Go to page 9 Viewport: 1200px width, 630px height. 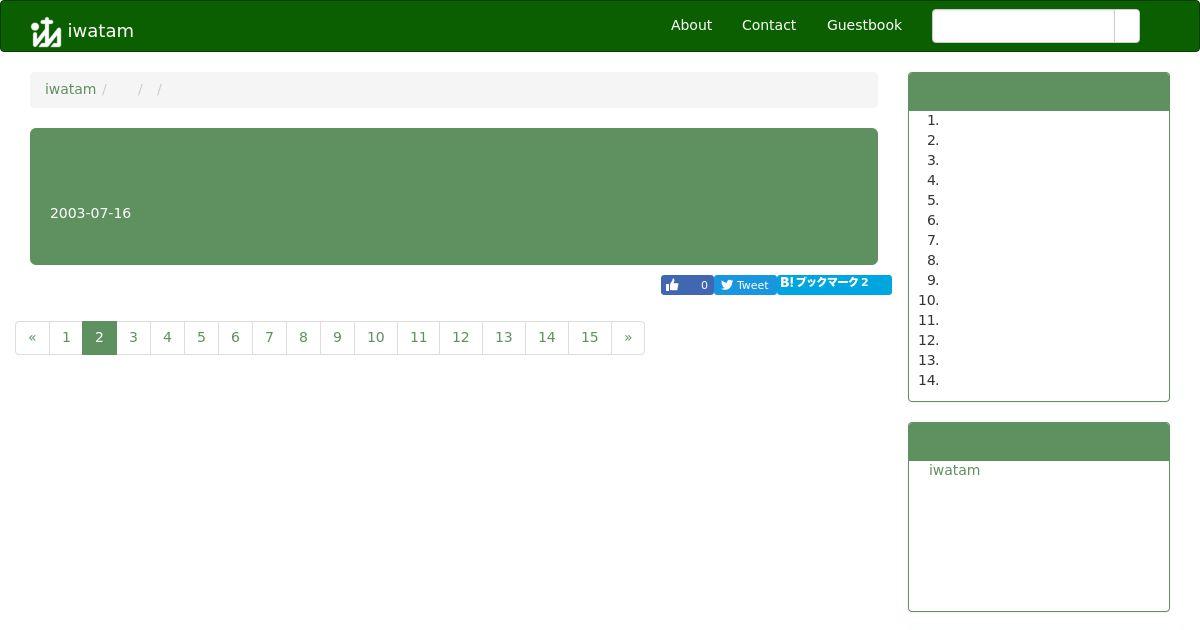(x=337, y=337)
